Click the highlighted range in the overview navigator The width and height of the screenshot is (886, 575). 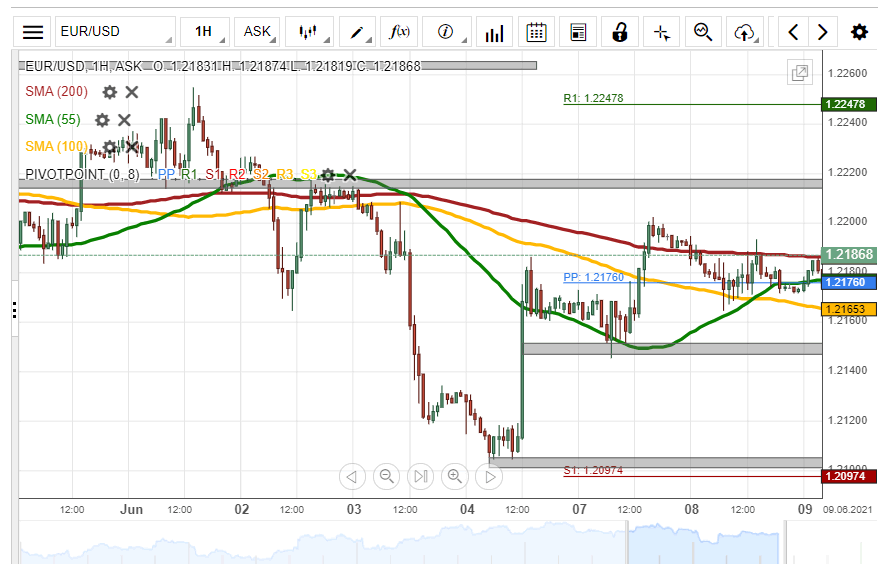click(x=704, y=542)
